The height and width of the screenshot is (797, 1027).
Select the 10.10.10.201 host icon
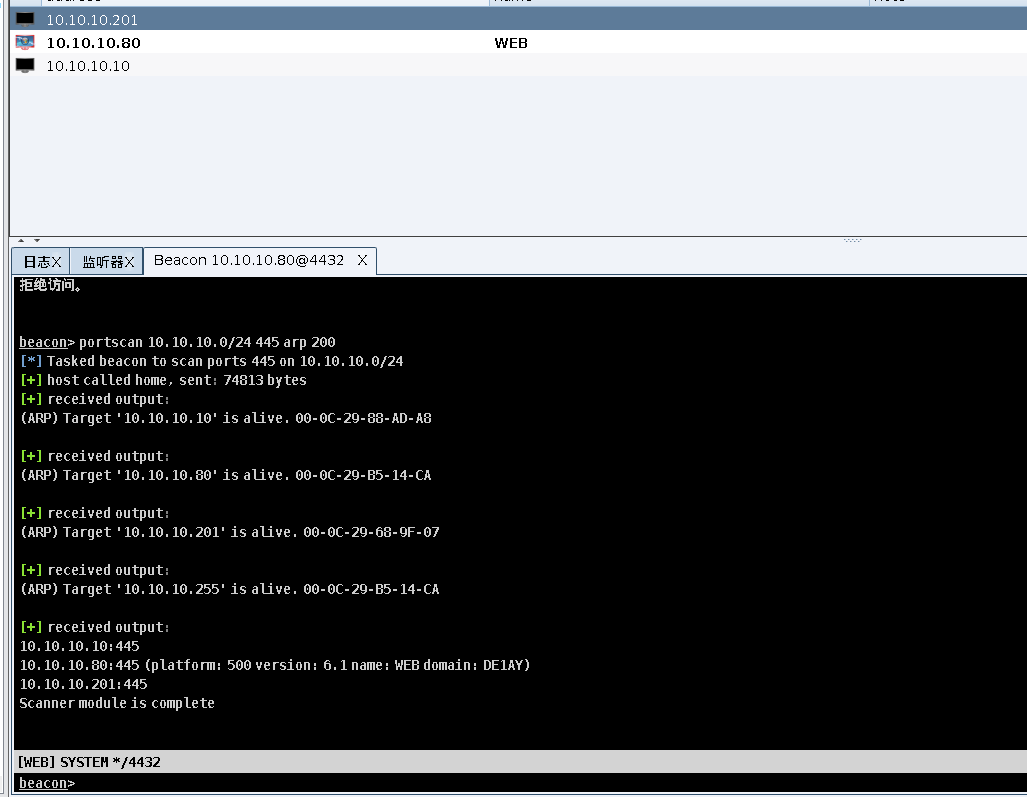[x=25, y=19]
